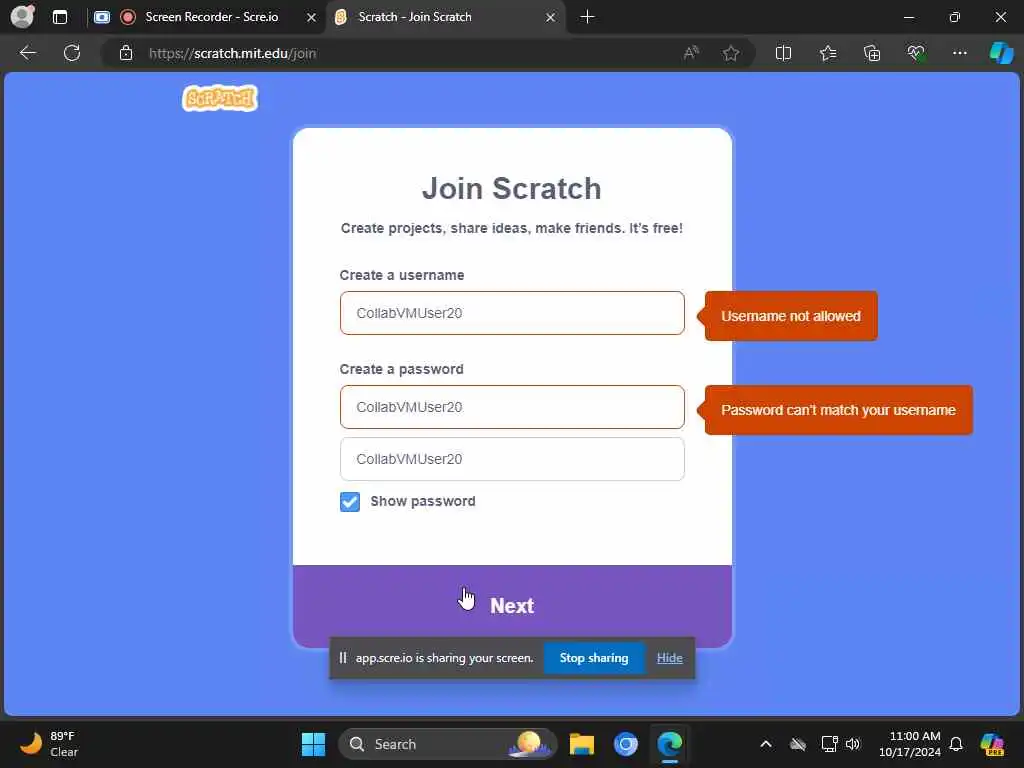Focus the first password field
The image size is (1024, 768).
(x=512, y=407)
